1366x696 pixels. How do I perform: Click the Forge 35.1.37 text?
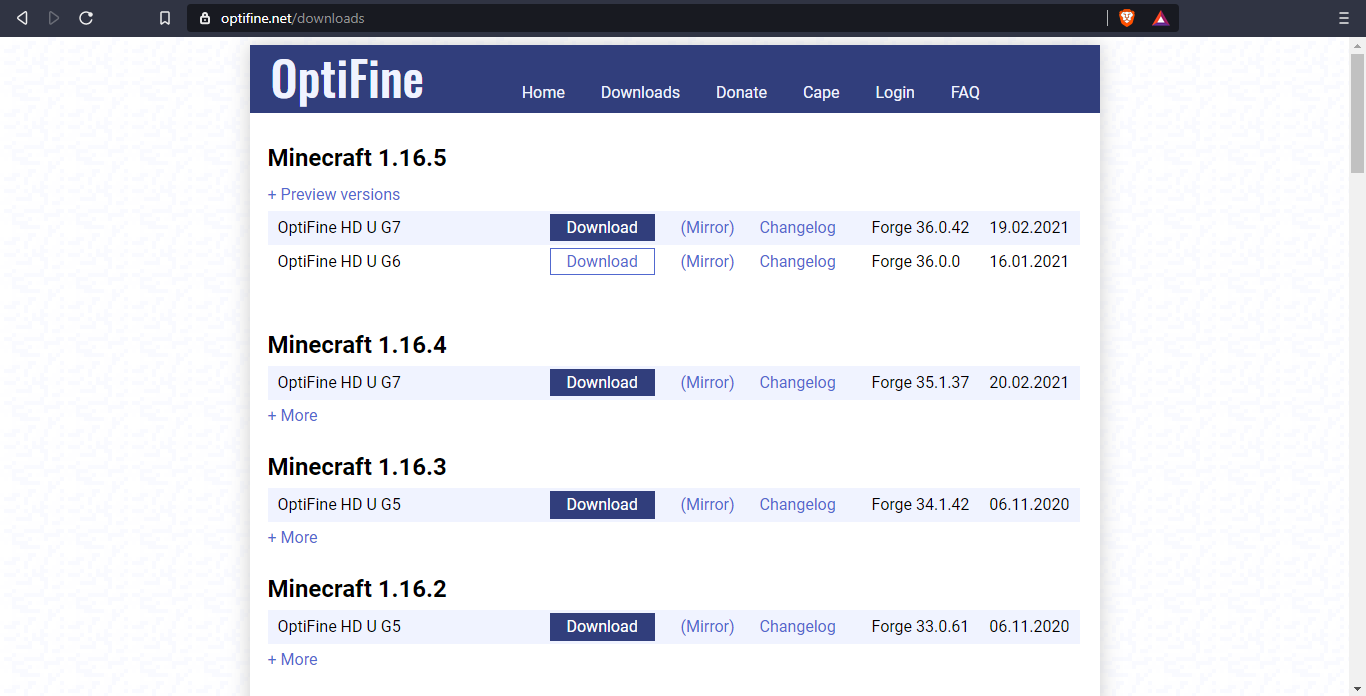tap(920, 382)
